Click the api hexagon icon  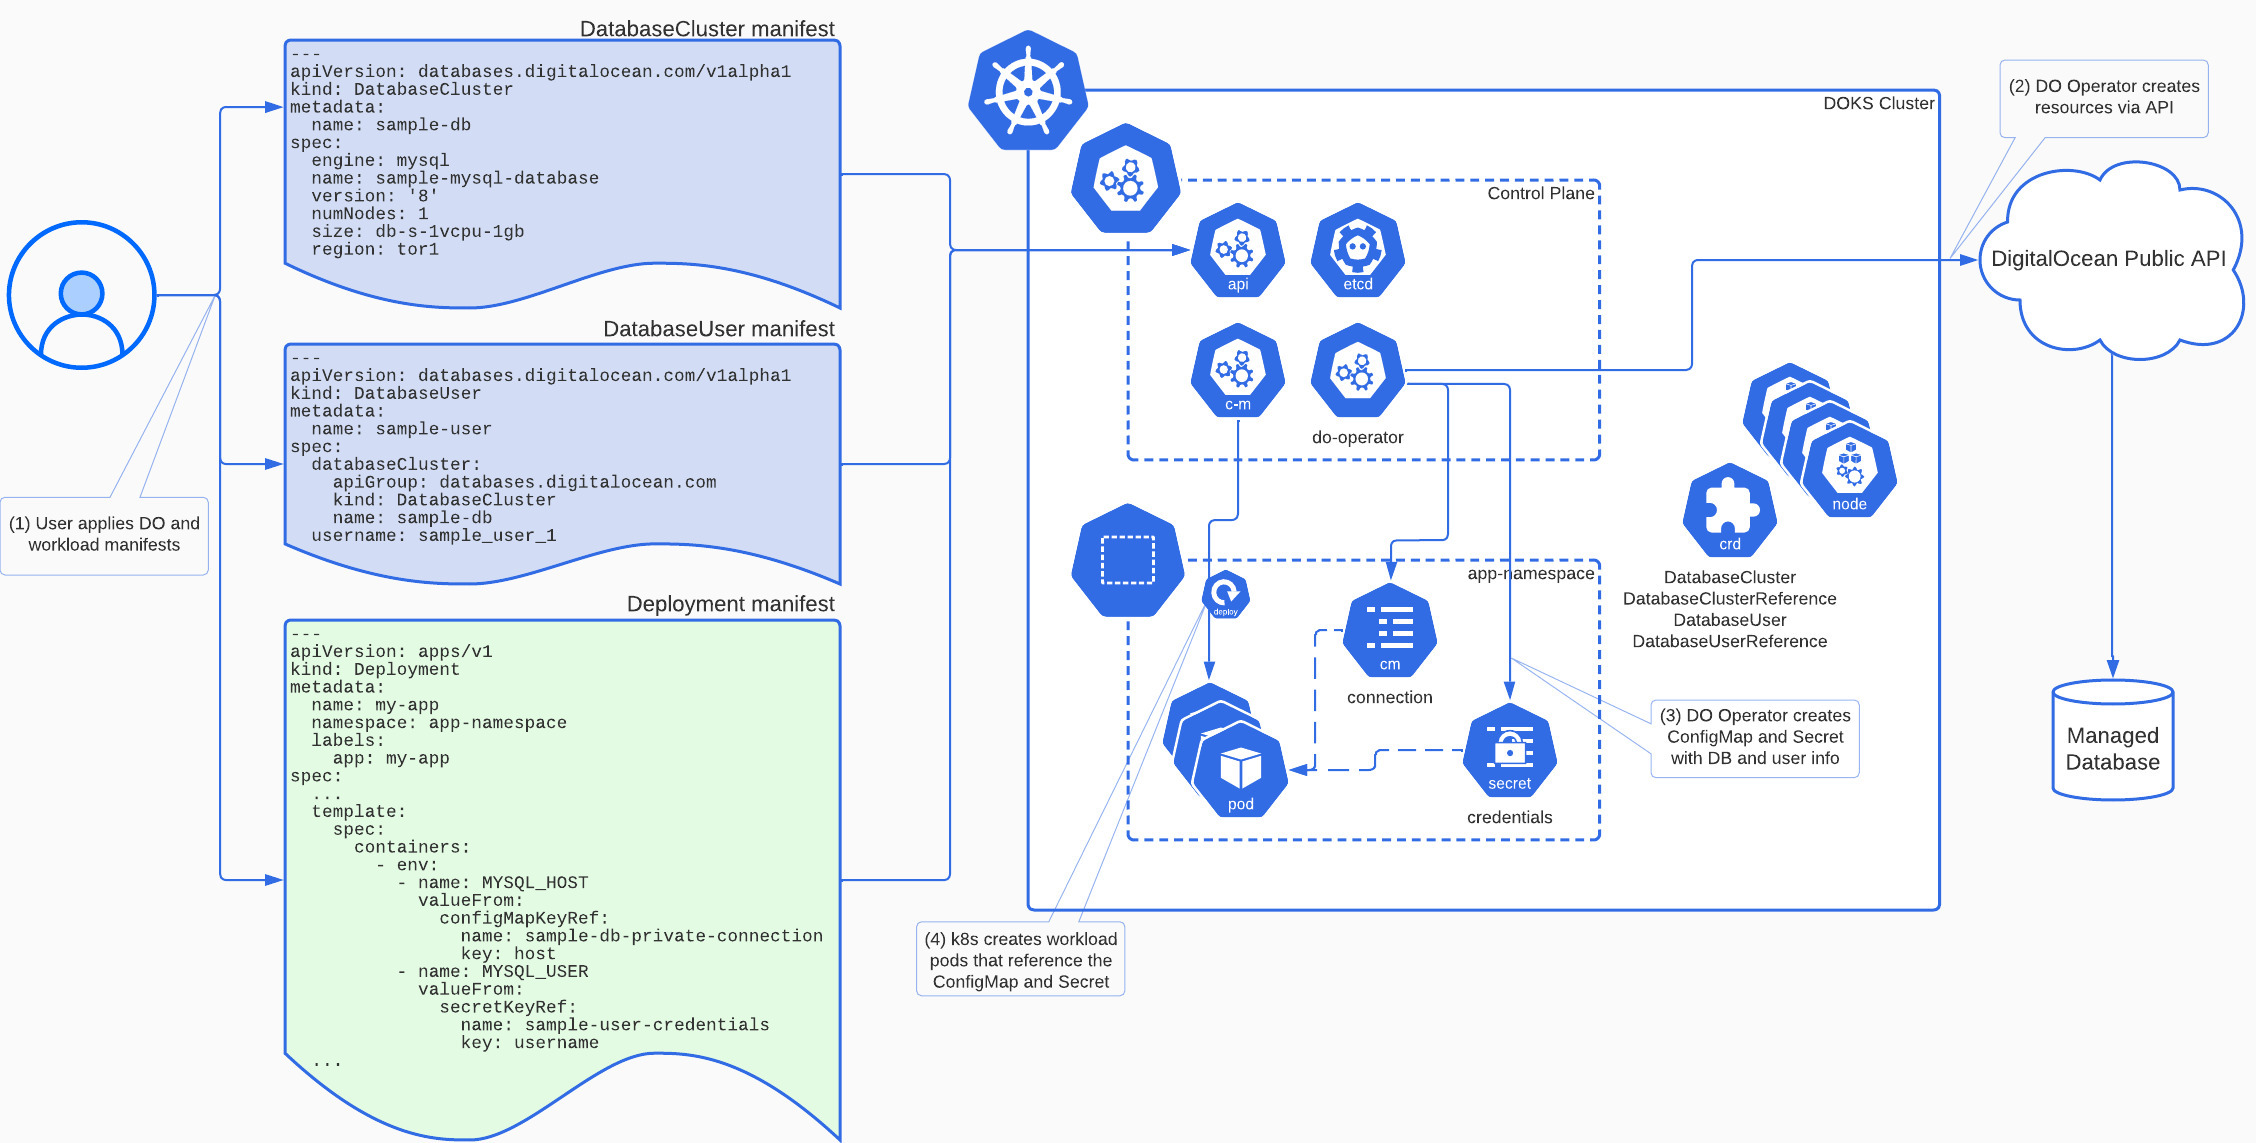(1238, 250)
